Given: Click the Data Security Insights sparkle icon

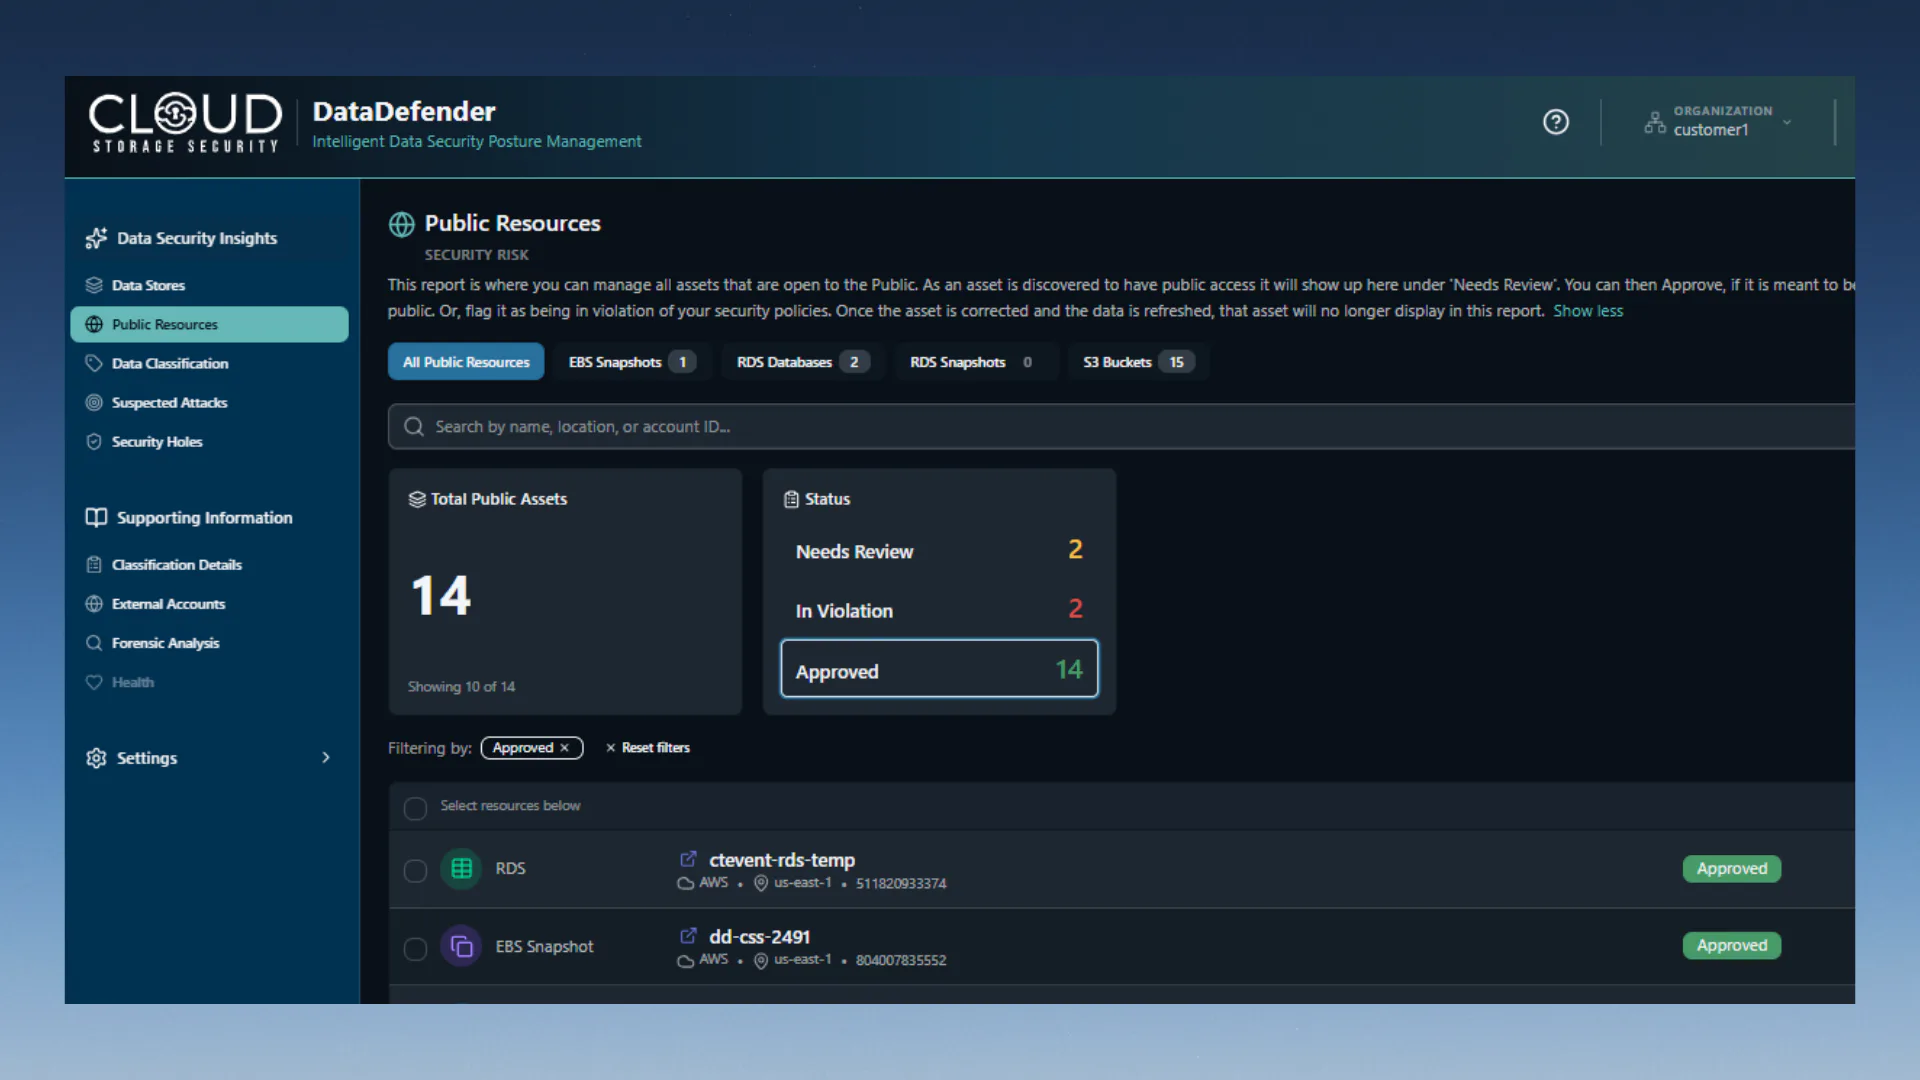Looking at the screenshot, I should [x=96, y=238].
